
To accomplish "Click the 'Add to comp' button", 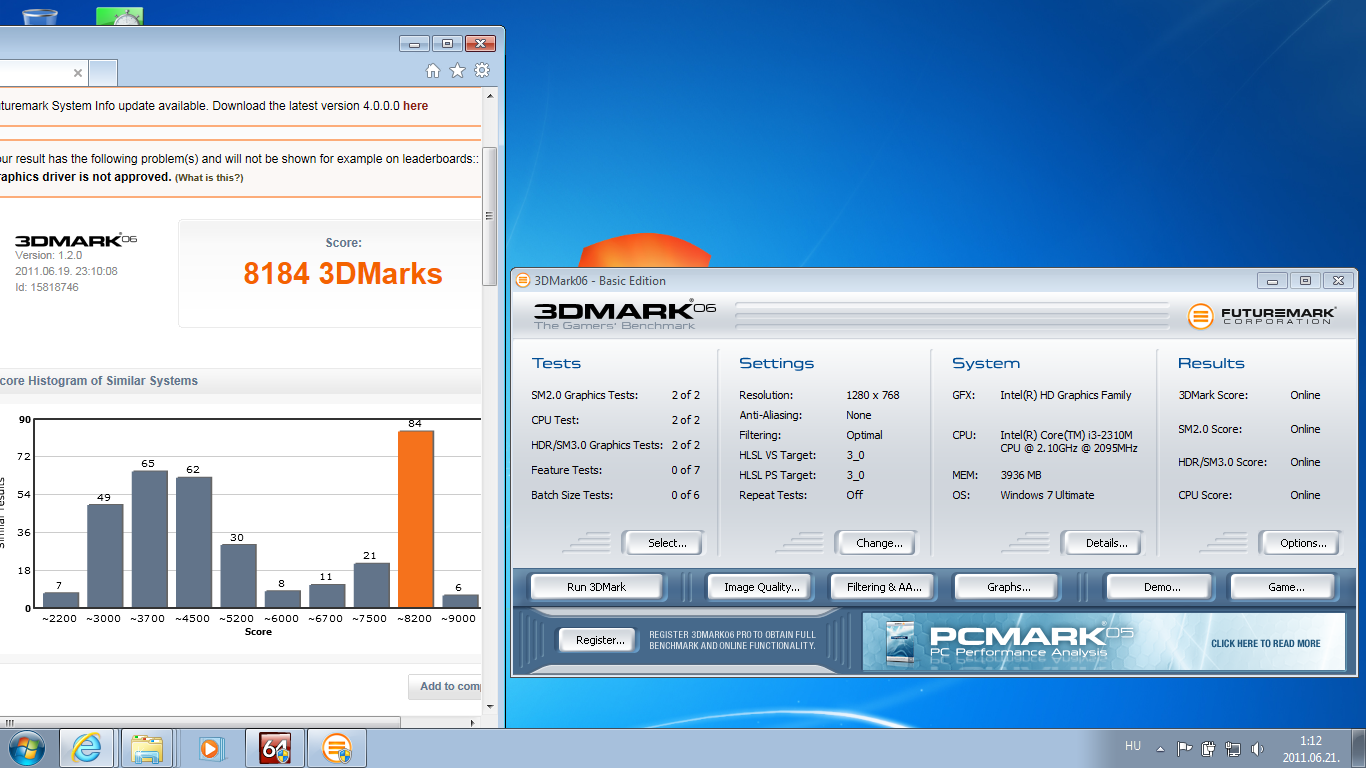I will [x=445, y=686].
